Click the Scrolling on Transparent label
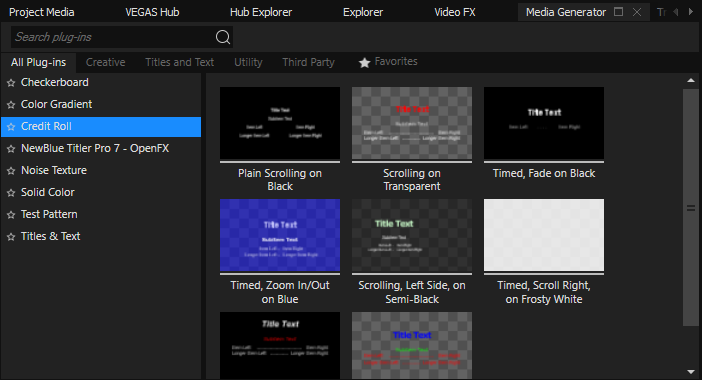The width and height of the screenshot is (702, 380). pyautogui.click(x=412, y=180)
